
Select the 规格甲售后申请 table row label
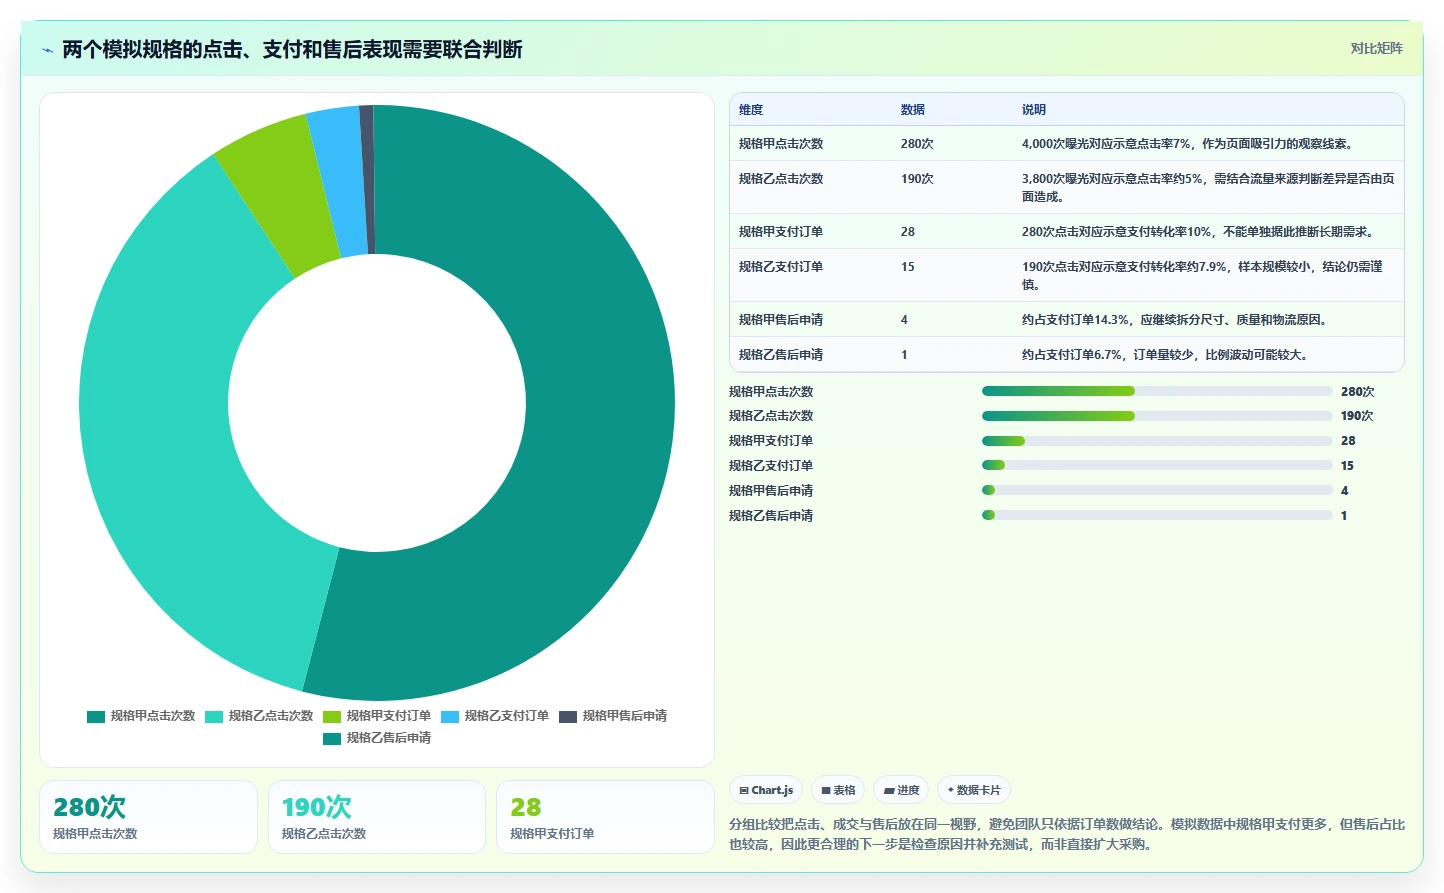tap(781, 320)
